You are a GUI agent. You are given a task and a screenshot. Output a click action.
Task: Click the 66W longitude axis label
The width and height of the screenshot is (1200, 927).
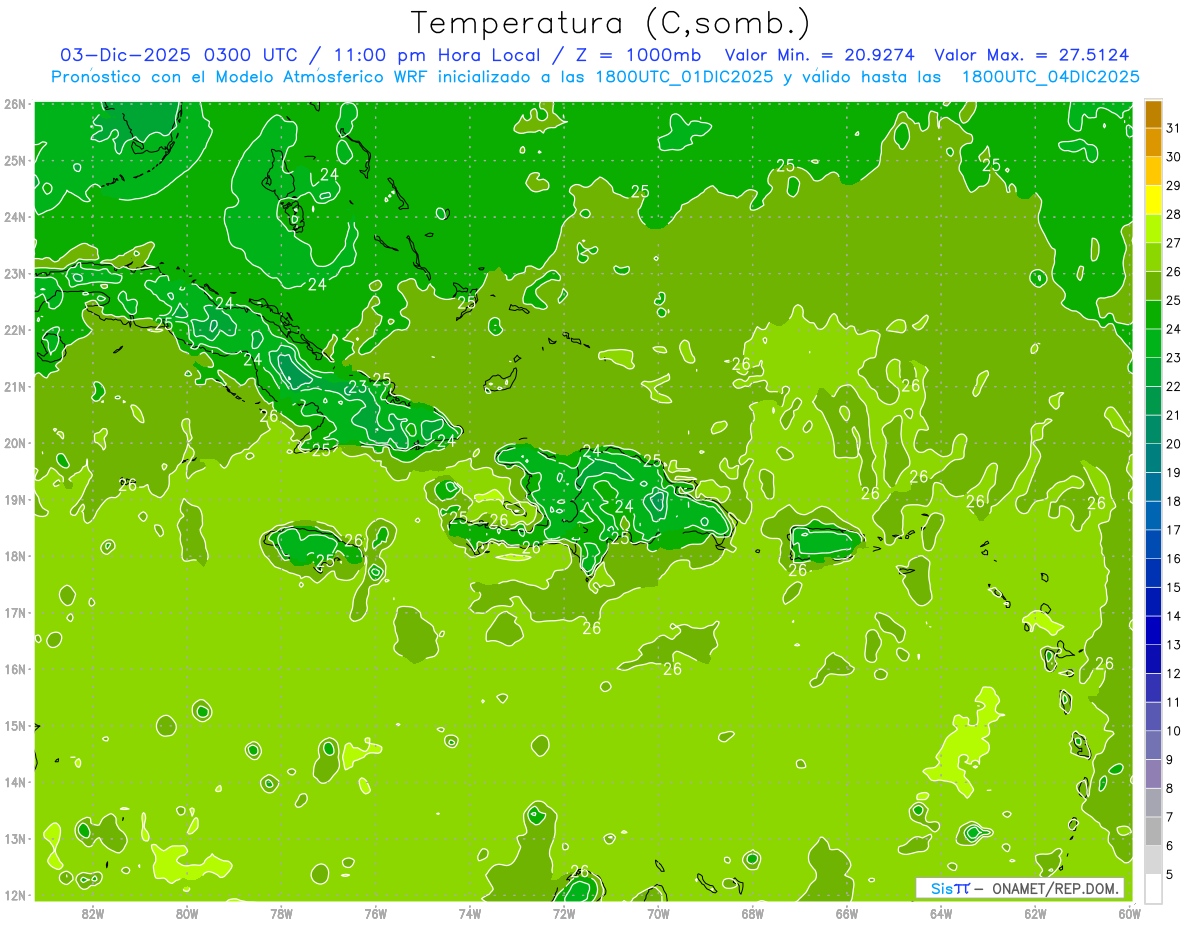(x=847, y=913)
